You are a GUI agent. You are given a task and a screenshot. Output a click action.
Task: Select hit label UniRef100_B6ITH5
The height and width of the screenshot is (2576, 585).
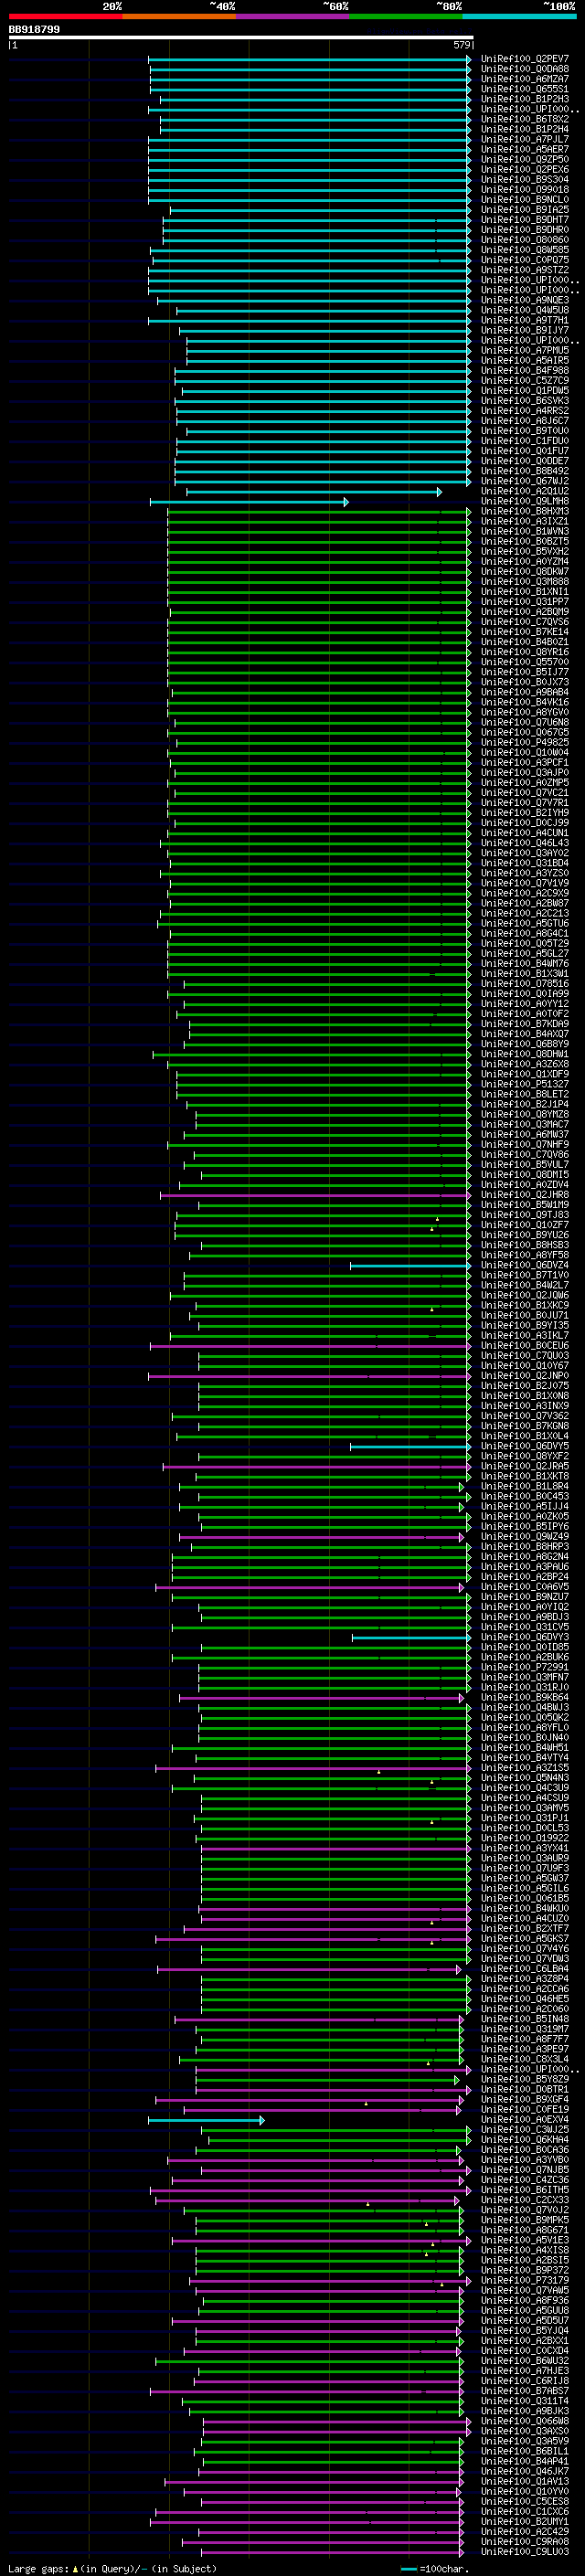tap(525, 2190)
